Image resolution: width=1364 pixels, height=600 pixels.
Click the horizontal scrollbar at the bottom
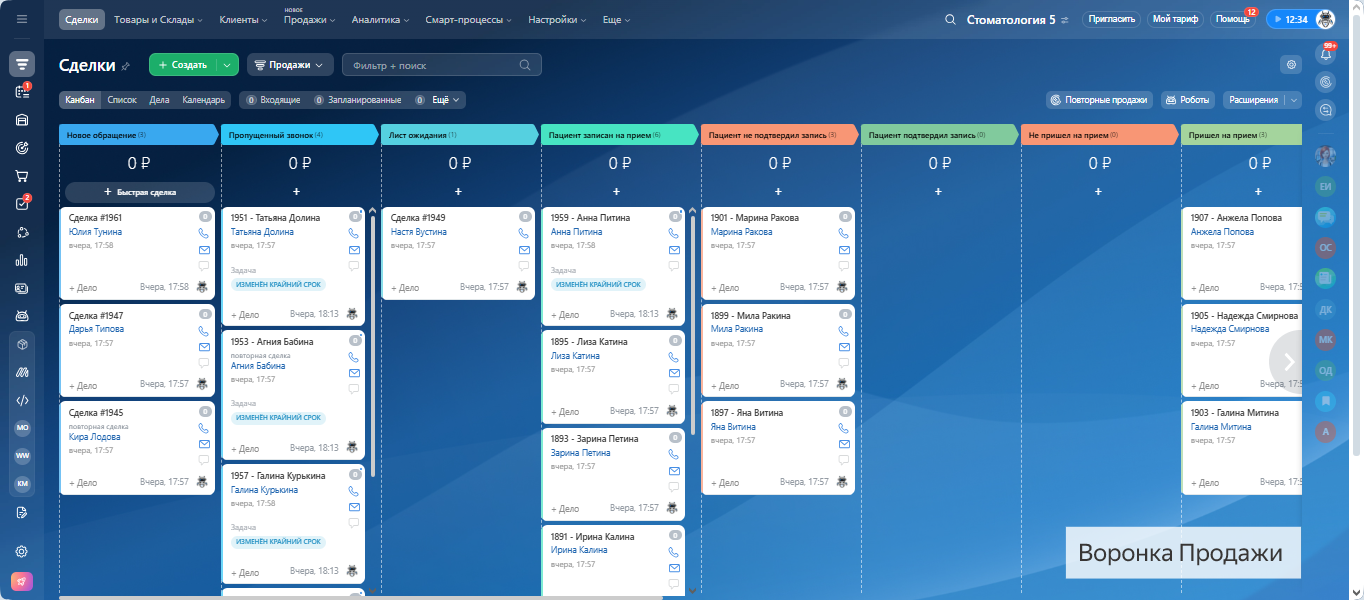(360, 597)
